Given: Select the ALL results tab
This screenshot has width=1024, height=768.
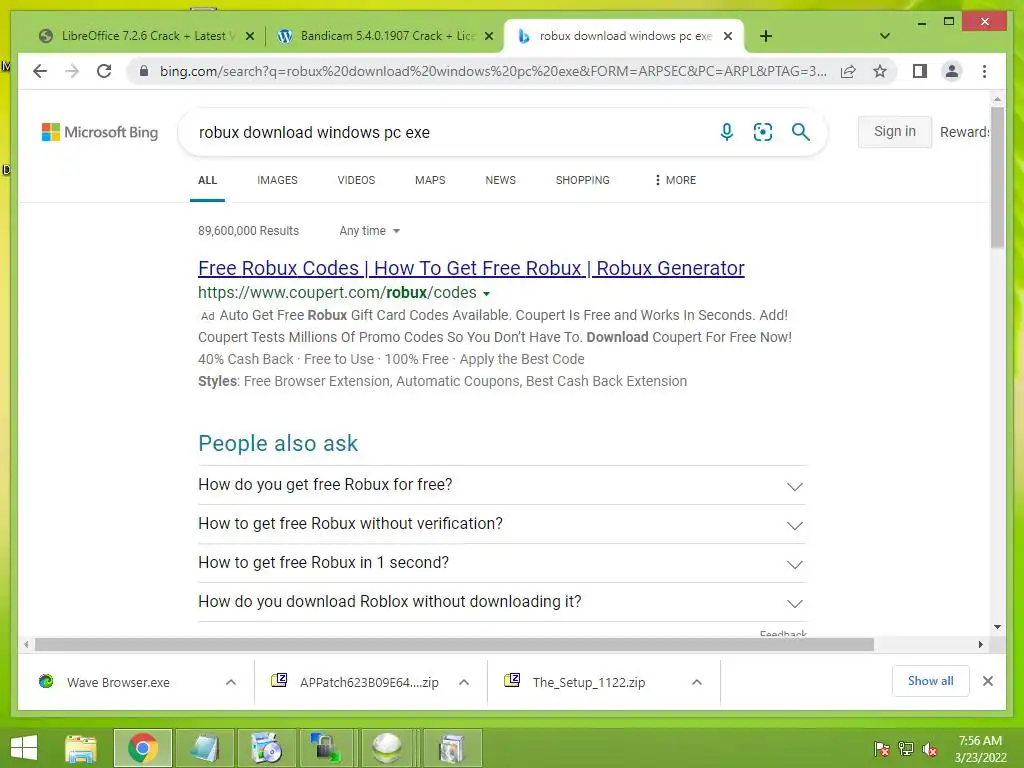Looking at the screenshot, I should coord(208,180).
